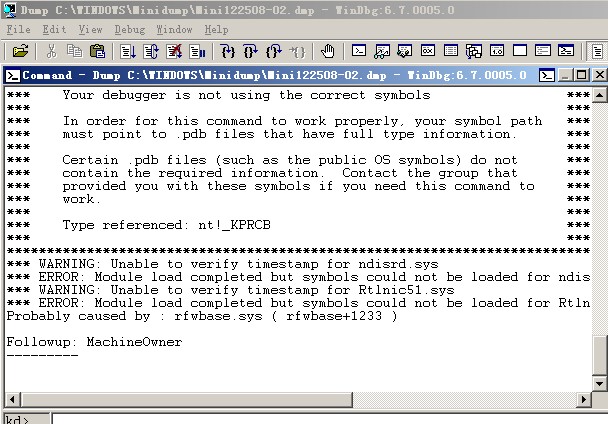Open the Help menu
Screen dimensions: 608x424
click(x=216, y=29)
